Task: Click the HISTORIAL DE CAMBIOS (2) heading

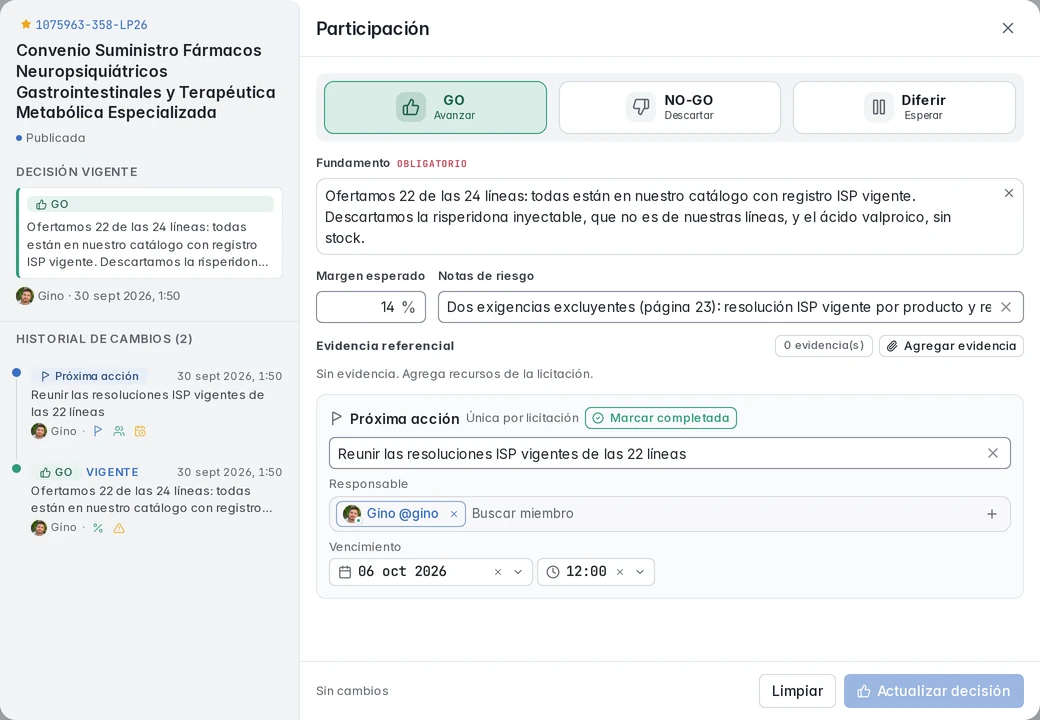Action: pyautogui.click(x=104, y=339)
